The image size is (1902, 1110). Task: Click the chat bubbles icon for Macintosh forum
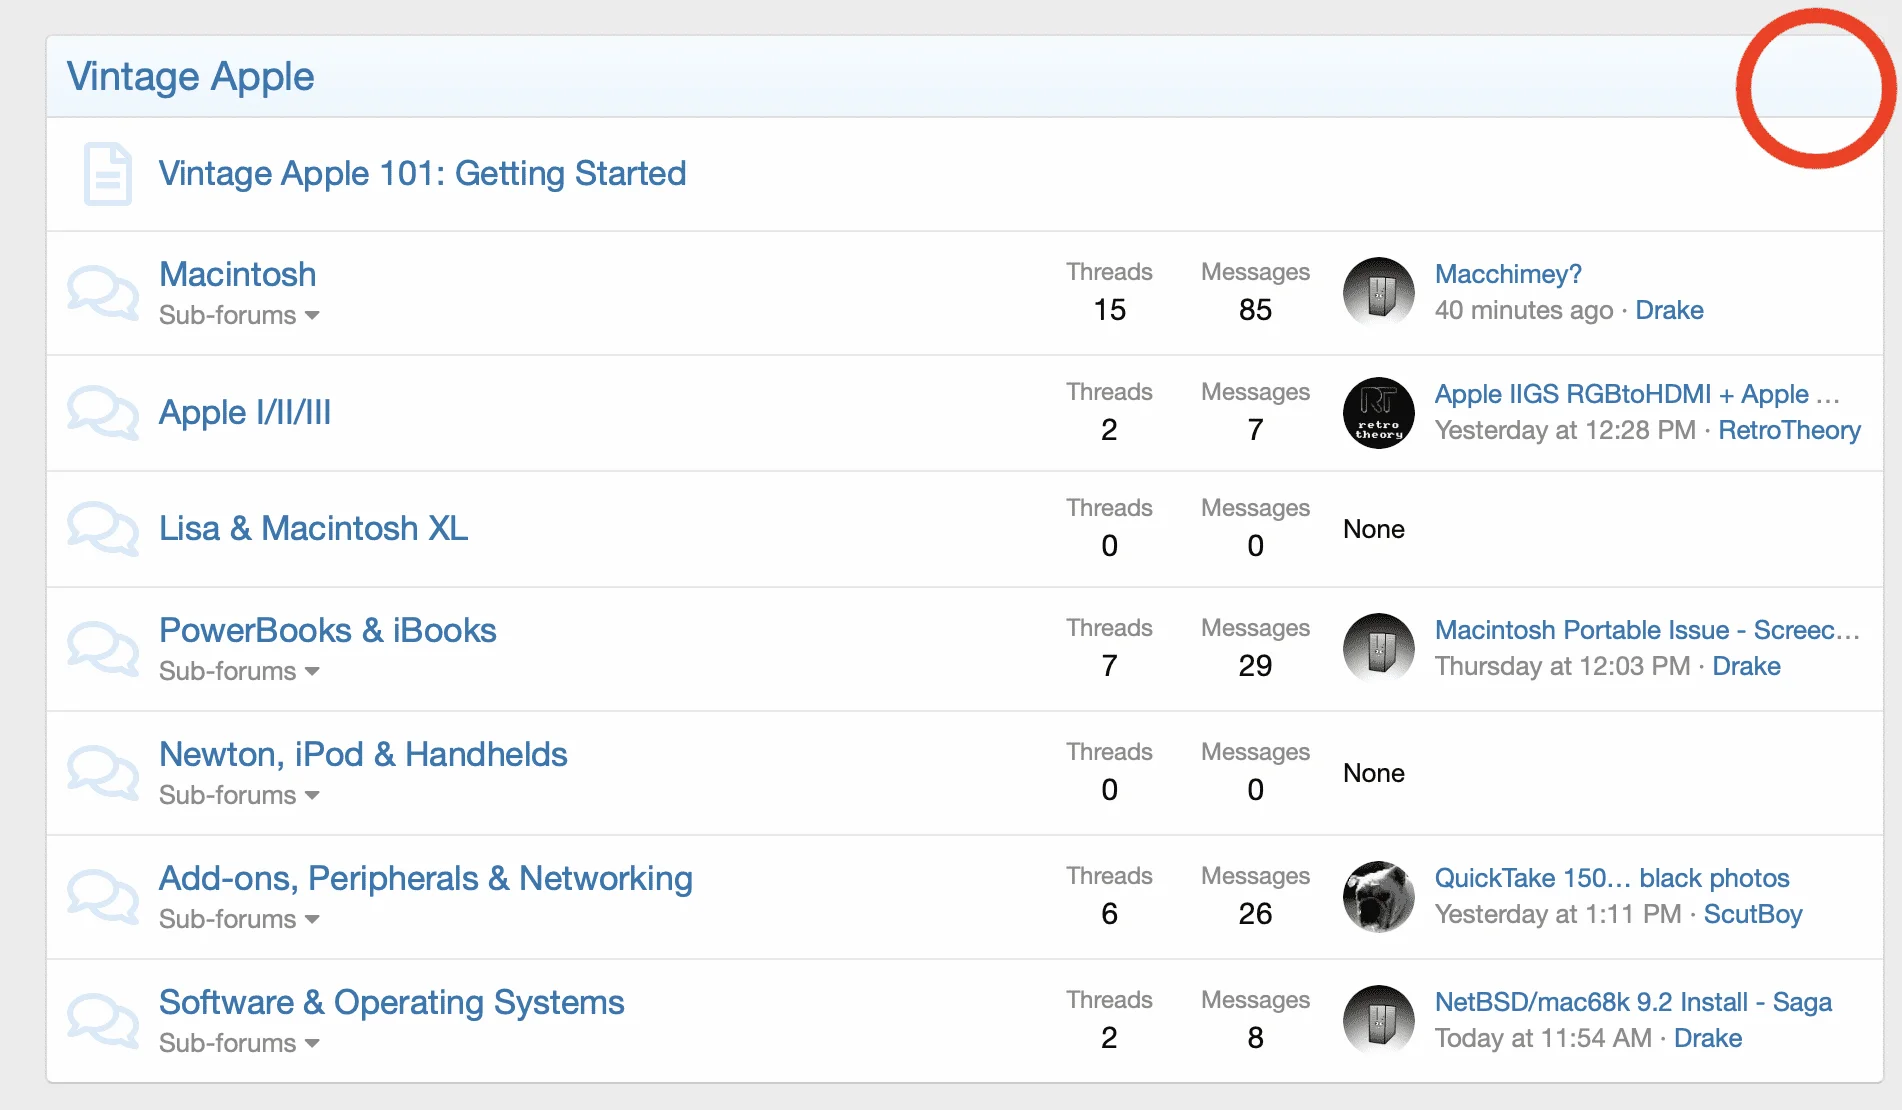tap(103, 293)
